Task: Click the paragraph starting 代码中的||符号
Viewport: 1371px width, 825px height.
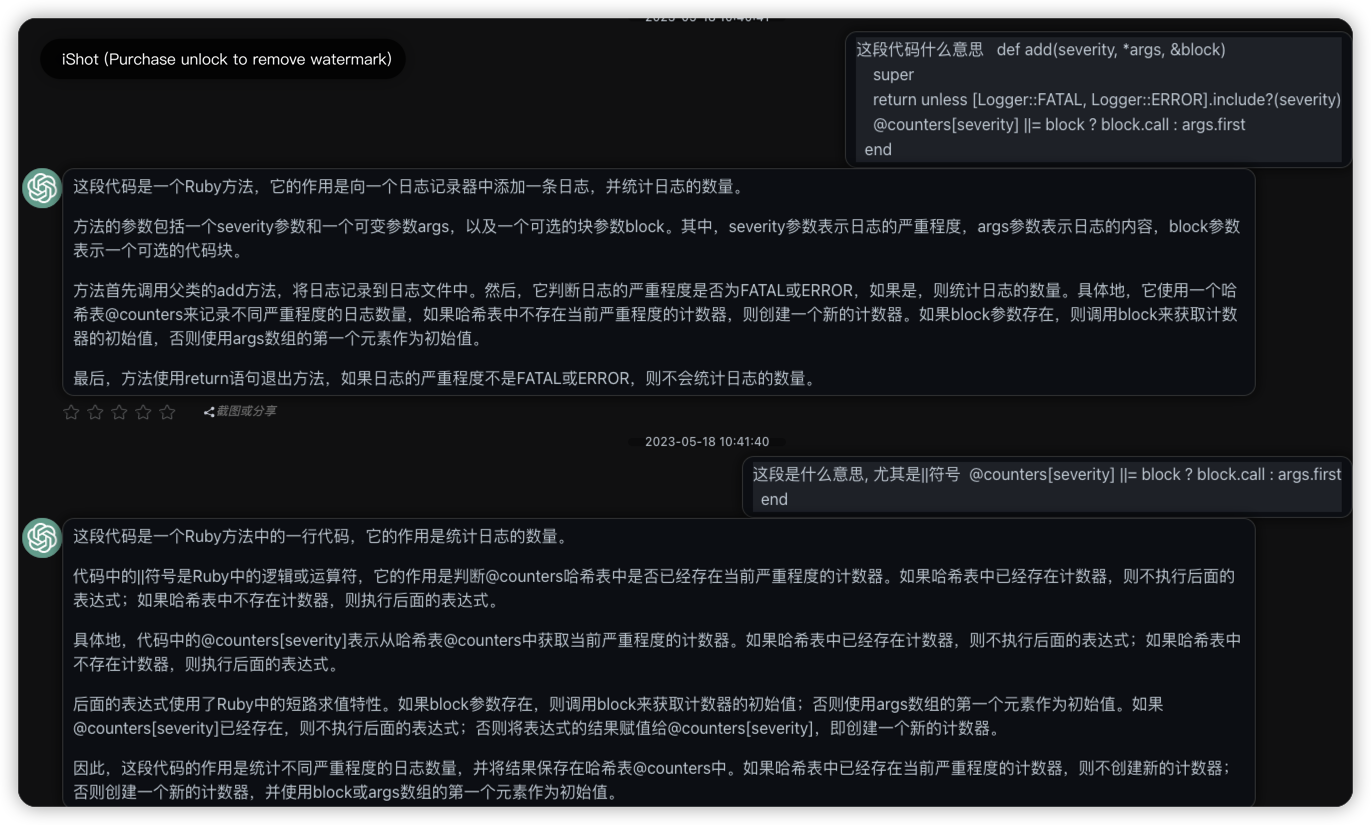Action: 654,588
